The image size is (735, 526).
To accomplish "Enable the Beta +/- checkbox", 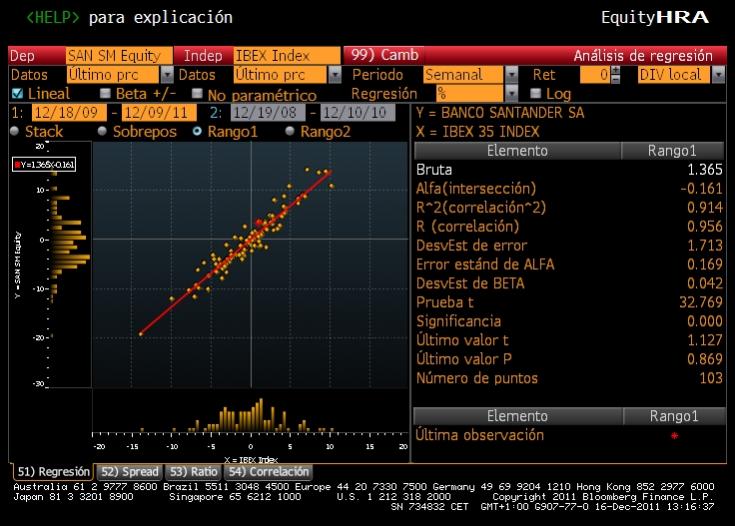I will coord(105,93).
